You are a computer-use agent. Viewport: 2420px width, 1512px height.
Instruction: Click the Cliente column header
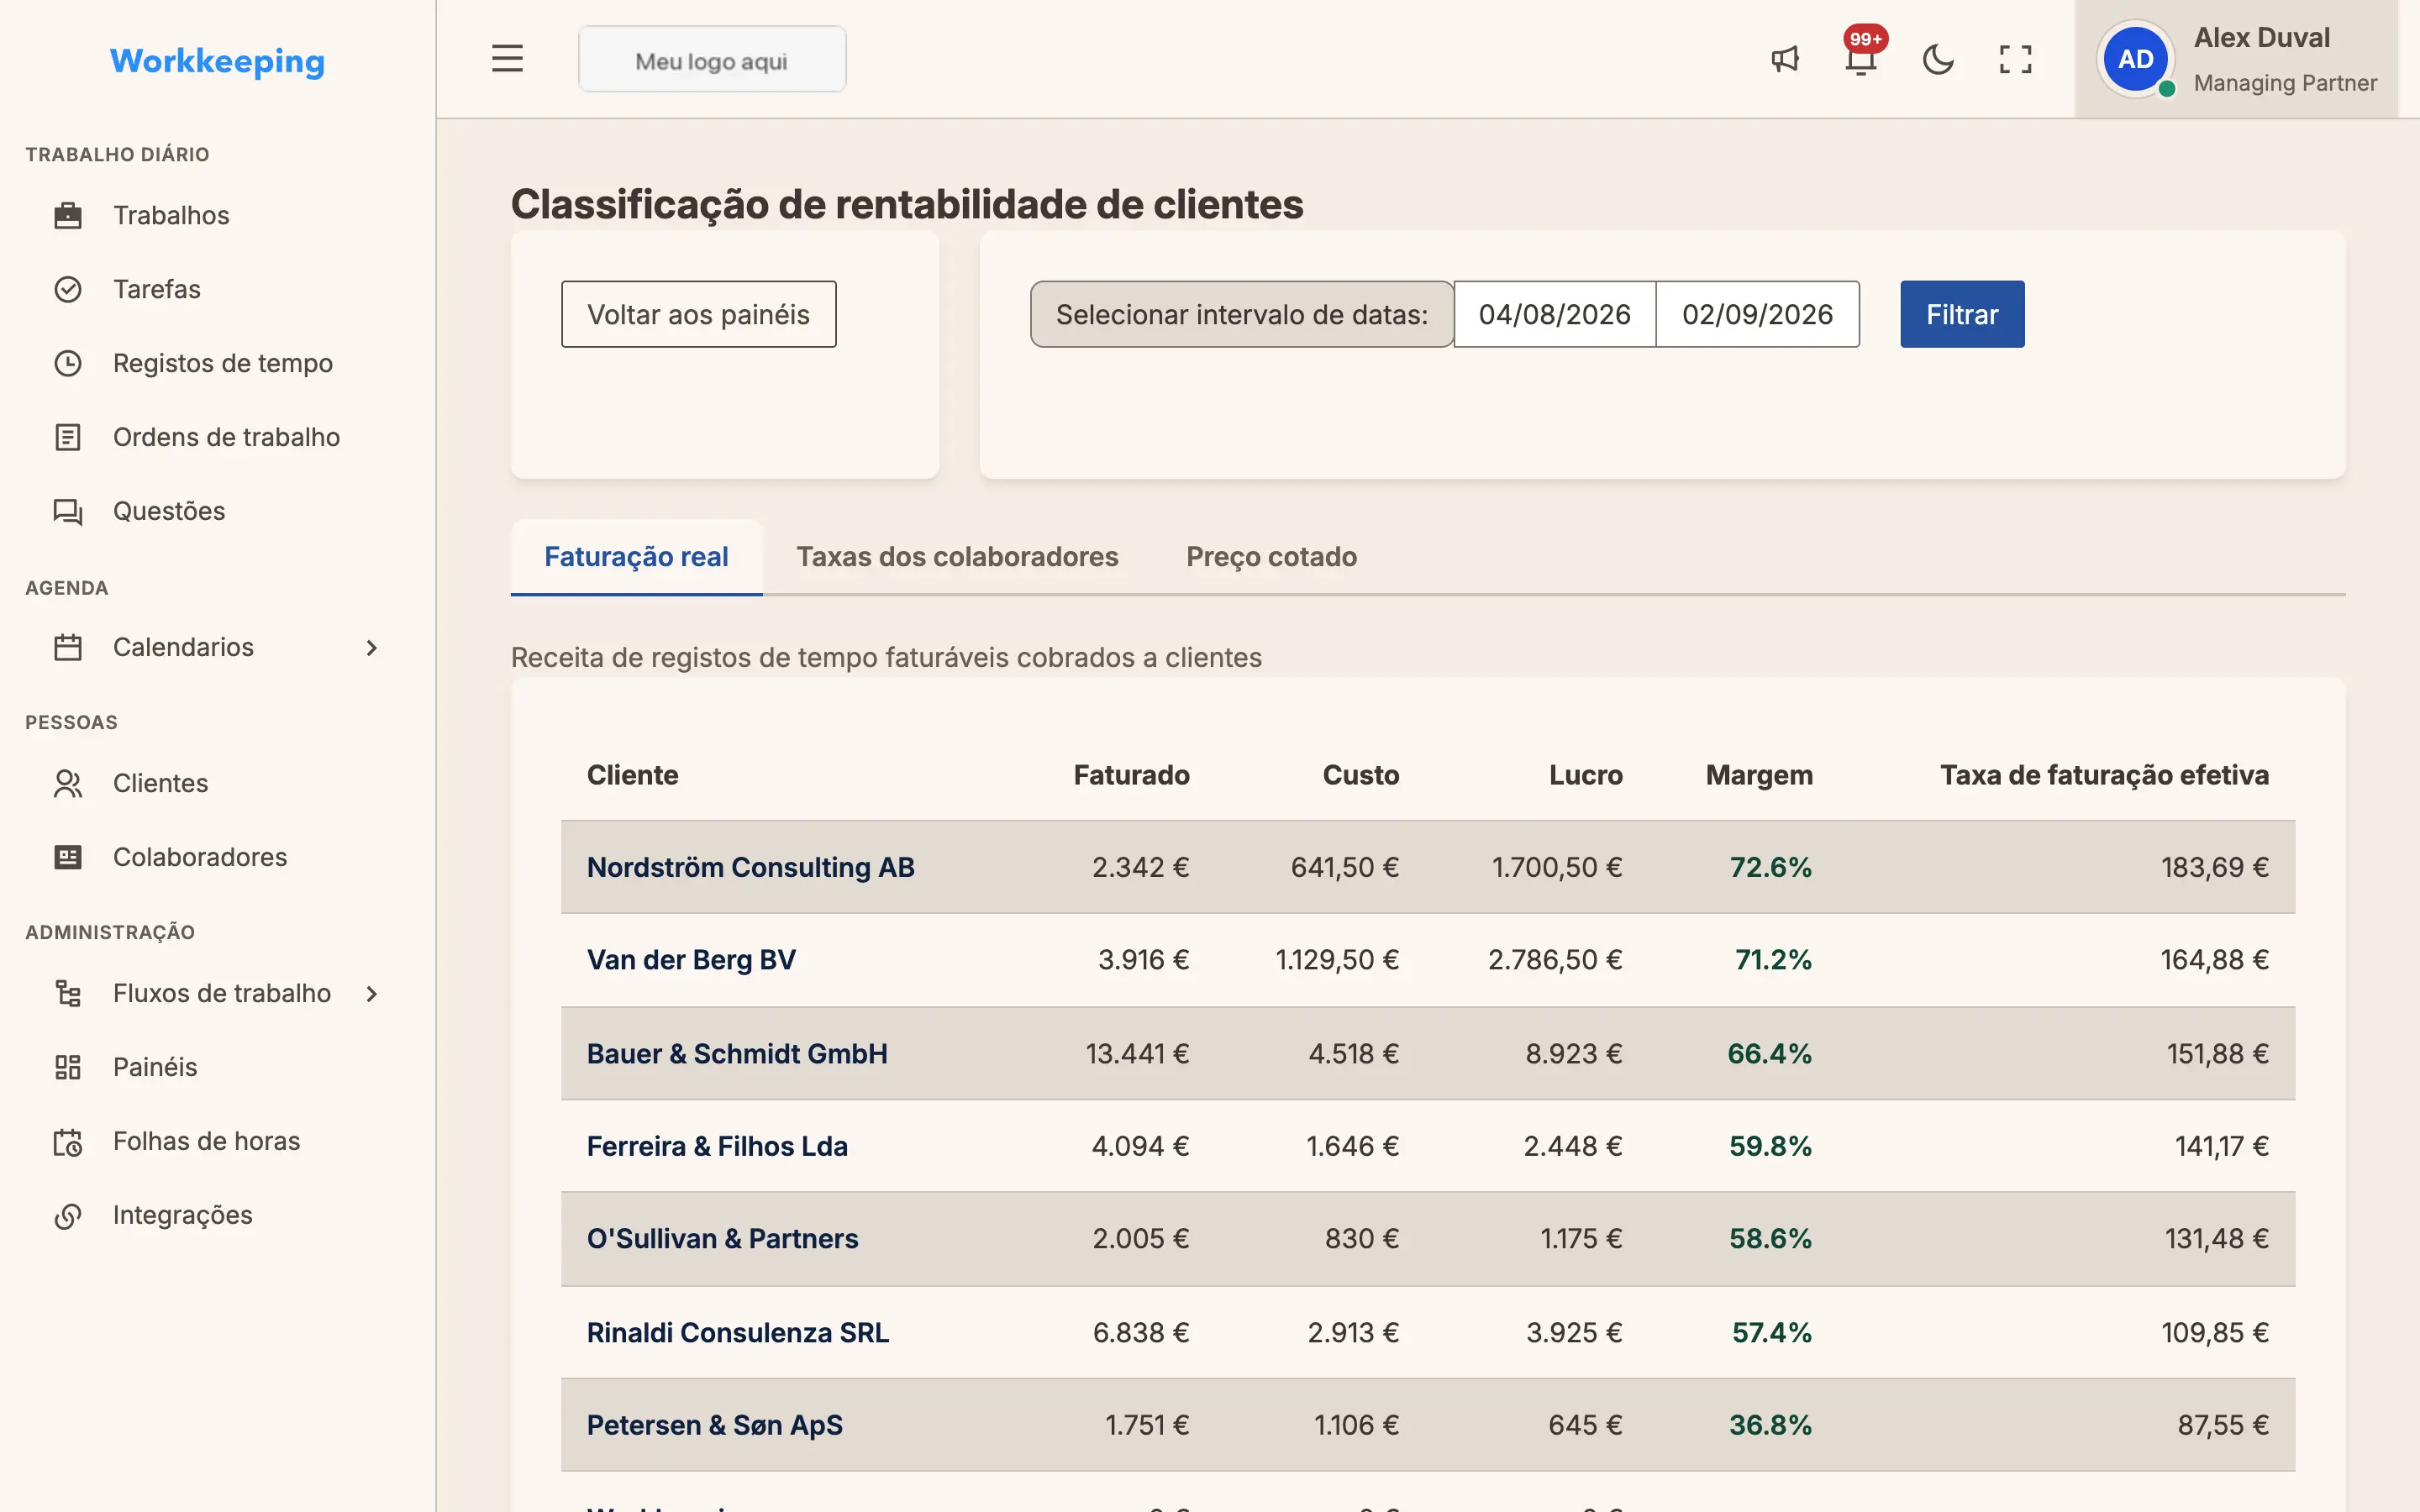632,775
